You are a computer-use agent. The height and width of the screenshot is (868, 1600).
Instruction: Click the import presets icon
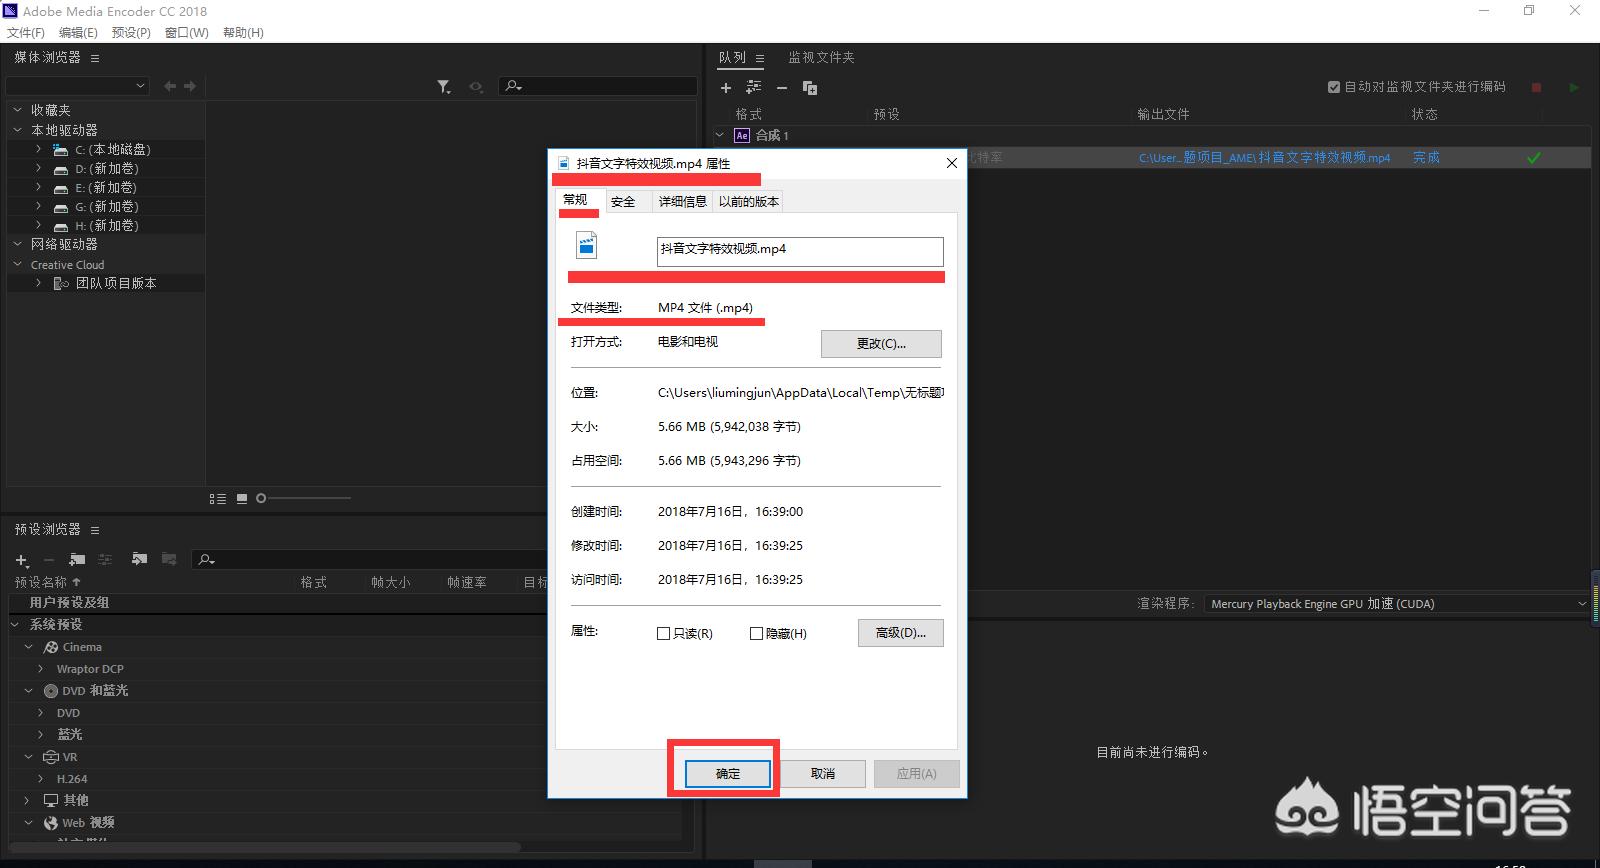click(139, 559)
